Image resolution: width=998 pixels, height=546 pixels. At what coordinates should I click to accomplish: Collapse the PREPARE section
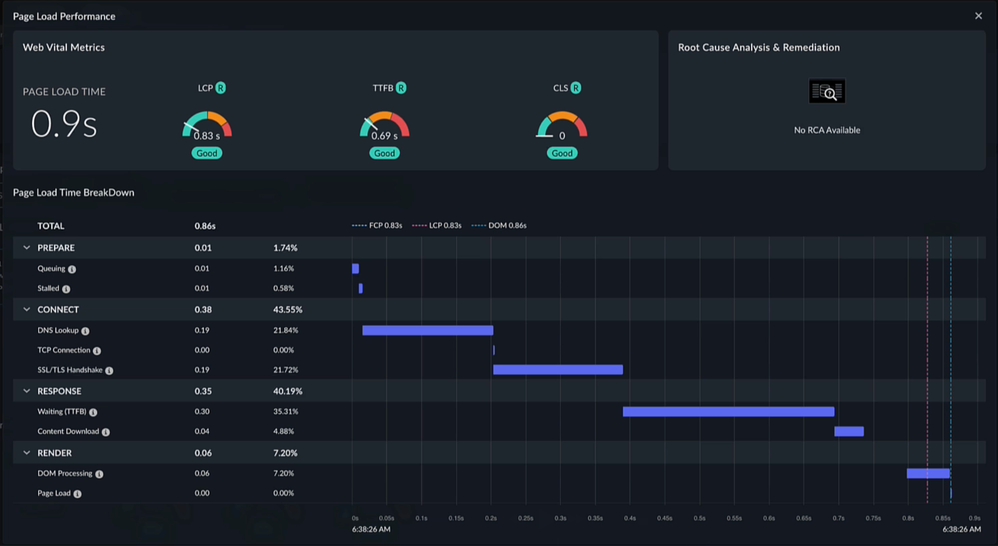point(27,248)
